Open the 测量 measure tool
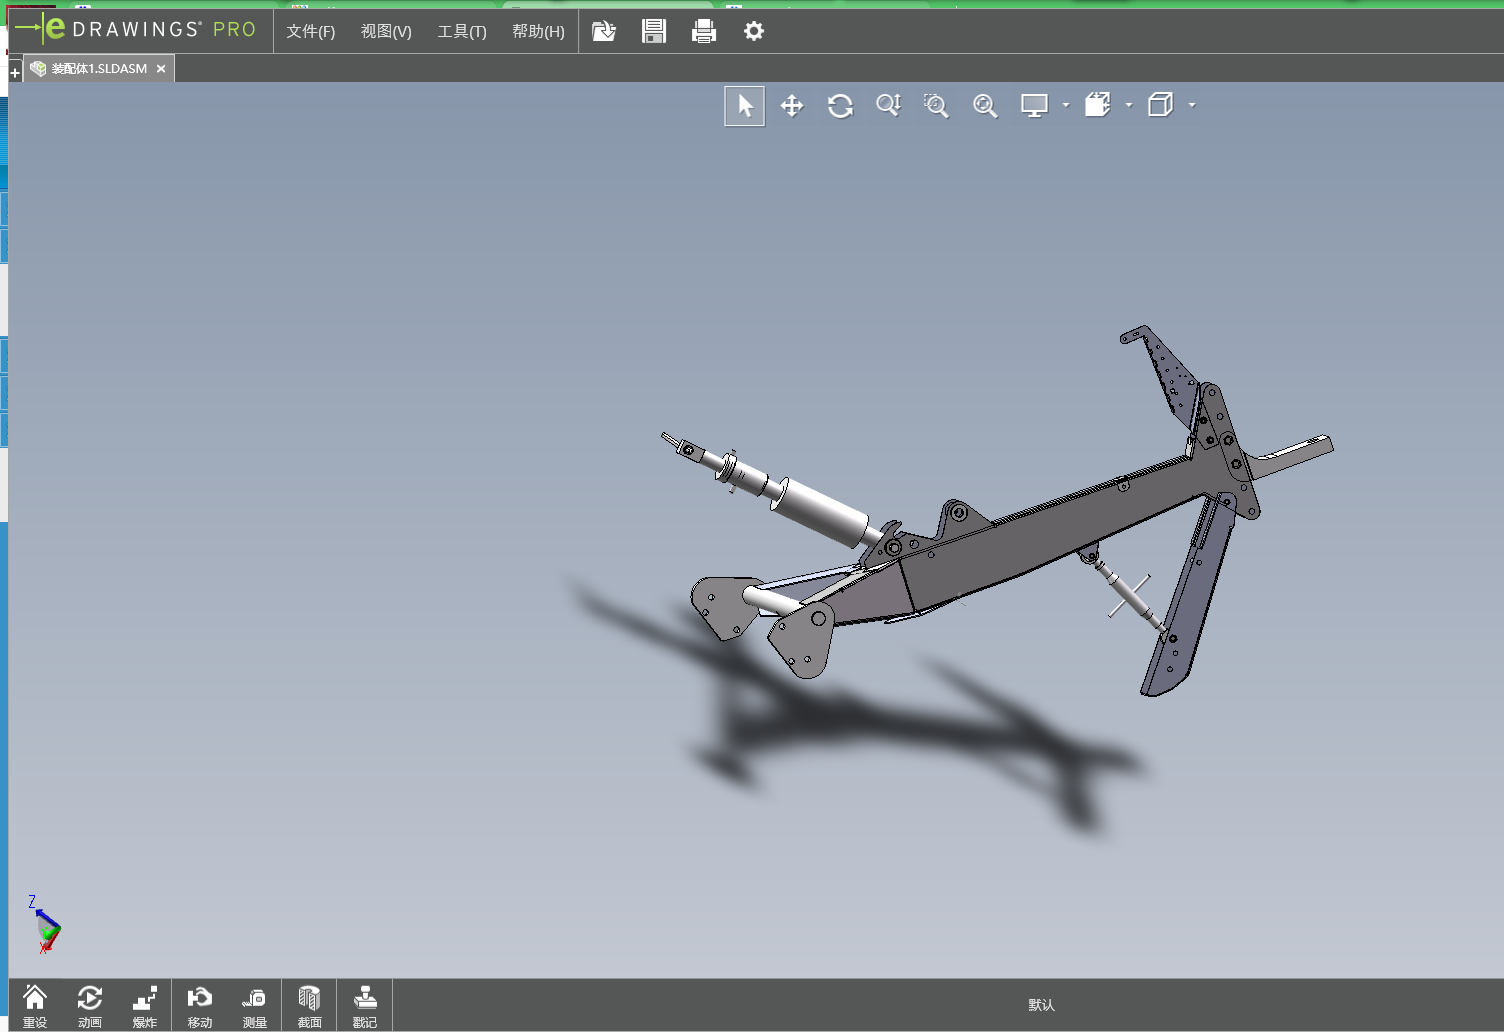The image size is (1504, 1032). (255, 1005)
